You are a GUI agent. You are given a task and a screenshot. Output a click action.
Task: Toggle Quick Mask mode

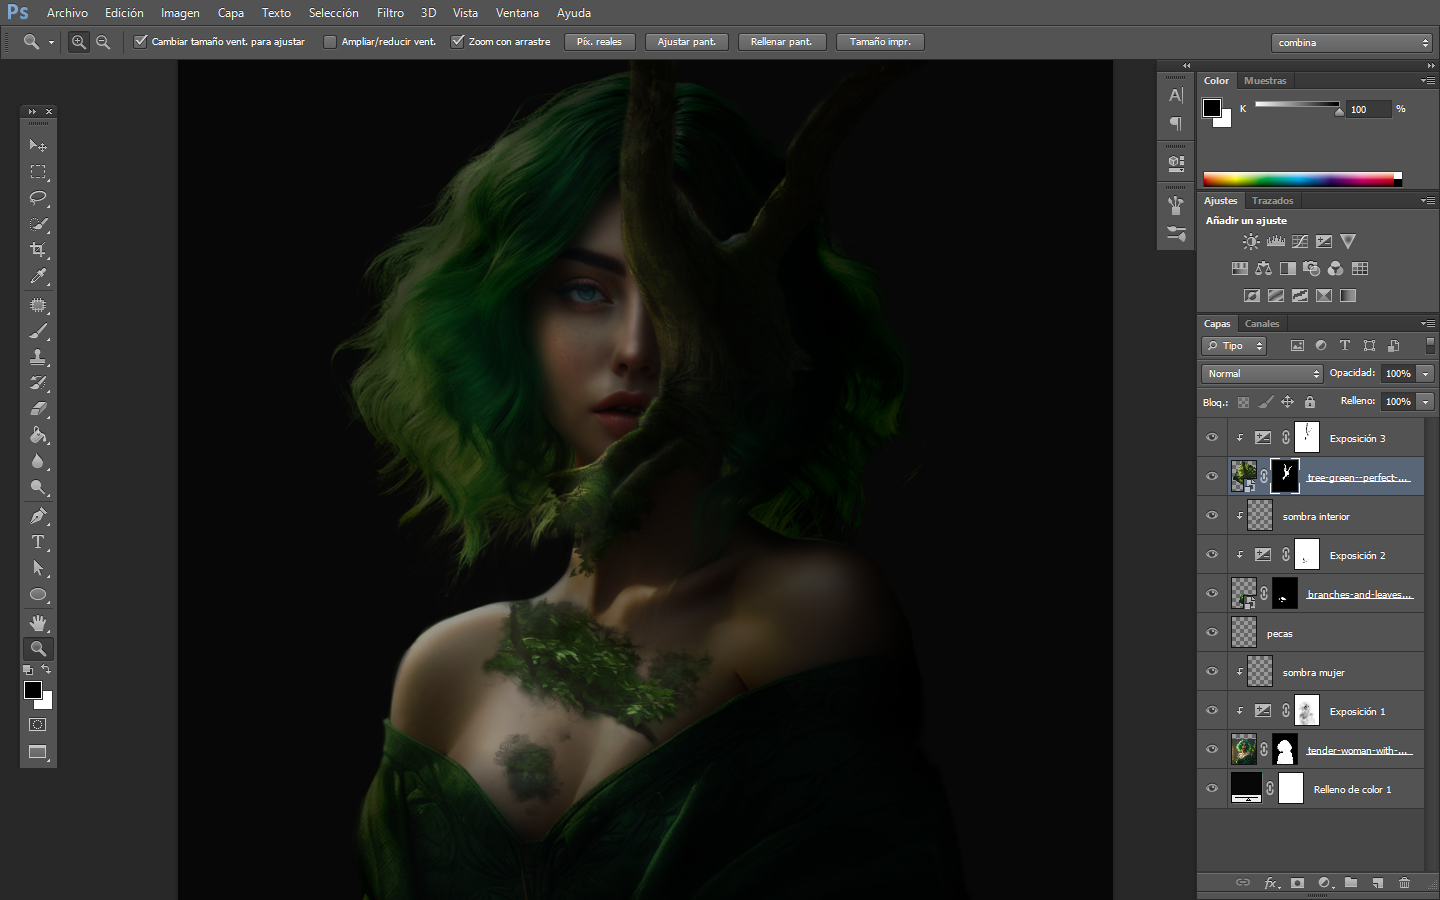[38, 725]
